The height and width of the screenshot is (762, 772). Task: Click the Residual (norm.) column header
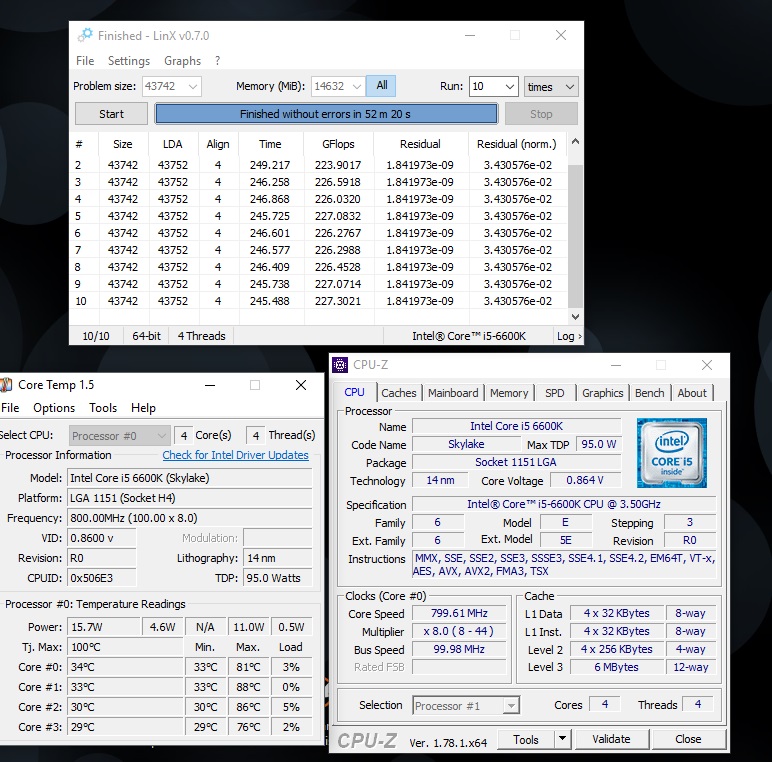click(x=516, y=144)
